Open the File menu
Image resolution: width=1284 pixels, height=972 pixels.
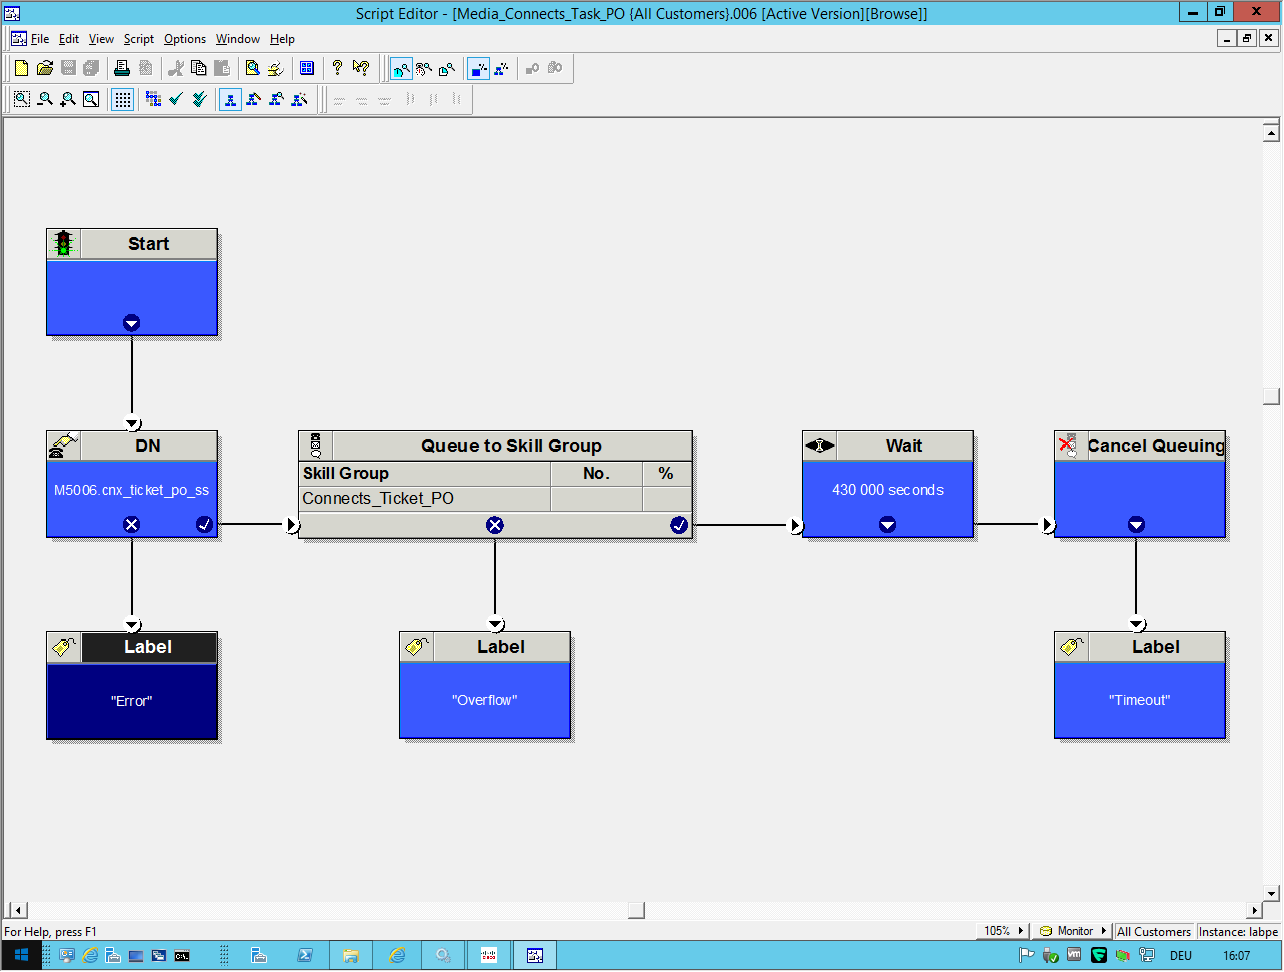click(40, 39)
